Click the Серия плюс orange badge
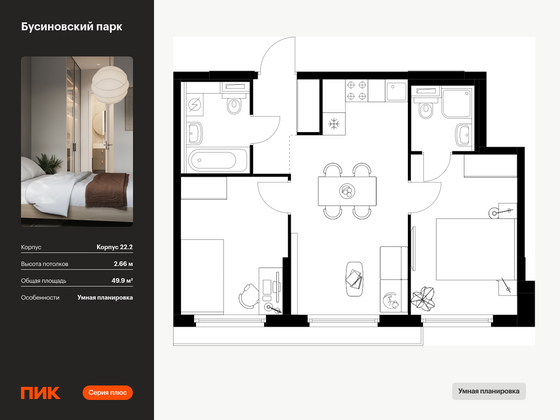 click(108, 392)
